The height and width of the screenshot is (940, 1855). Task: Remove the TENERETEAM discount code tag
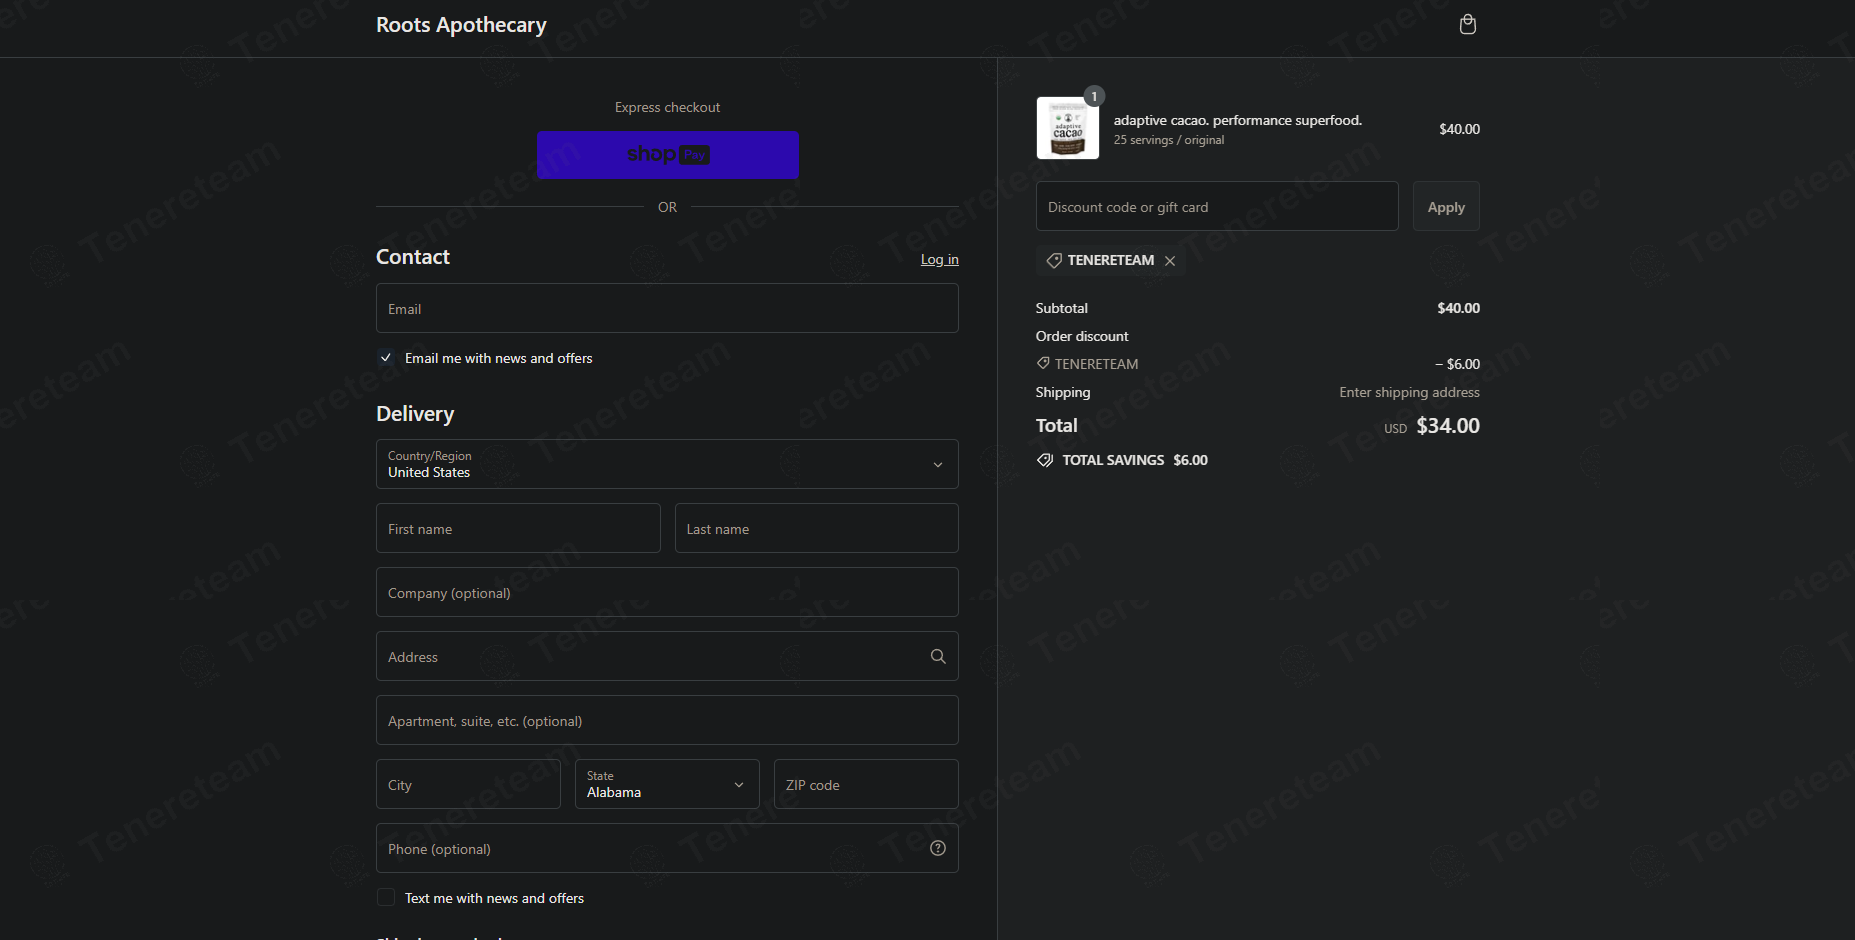(1170, 261)
